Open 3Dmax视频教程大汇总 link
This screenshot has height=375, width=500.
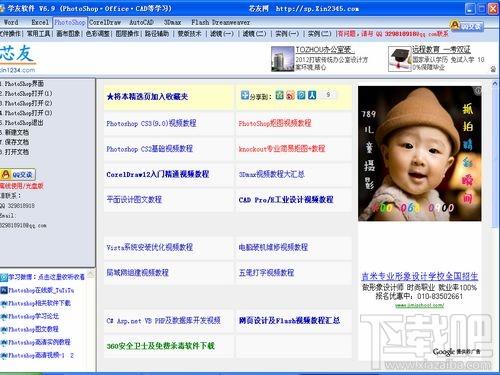(272, 174)
